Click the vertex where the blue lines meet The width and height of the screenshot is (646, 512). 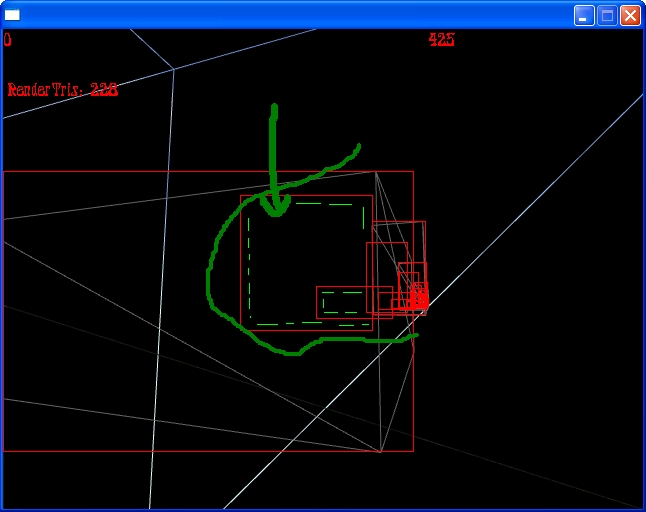pos(173,69)
